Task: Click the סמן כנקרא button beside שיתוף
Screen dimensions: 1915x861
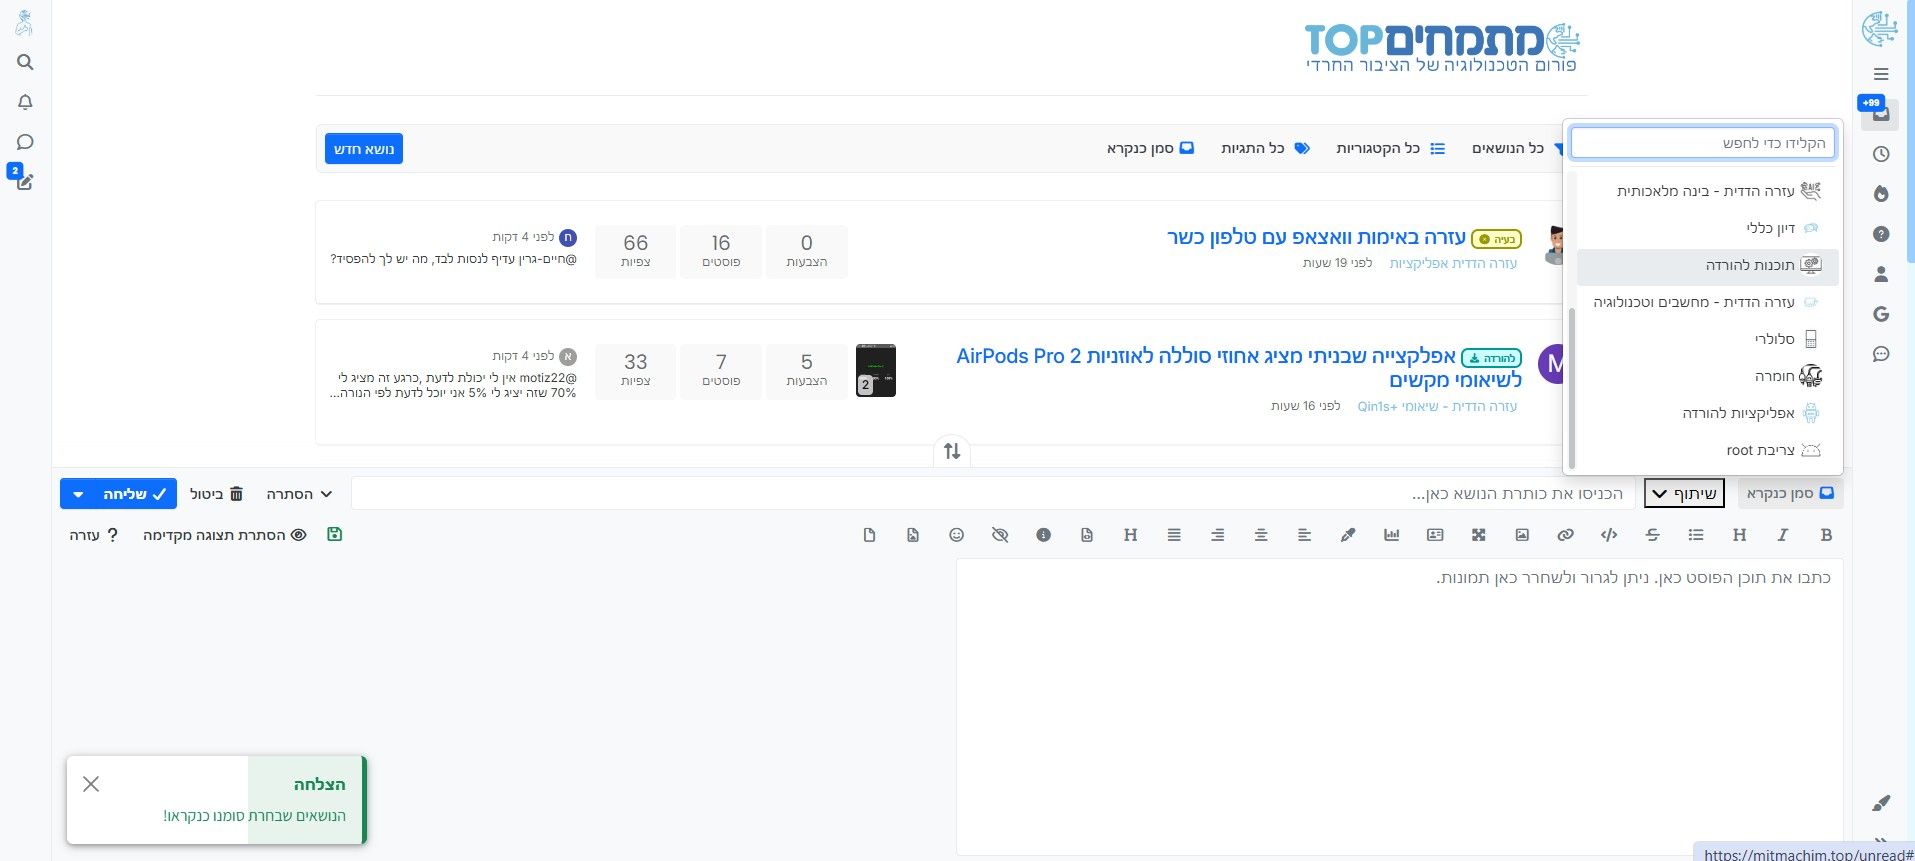Action: 1790,493
